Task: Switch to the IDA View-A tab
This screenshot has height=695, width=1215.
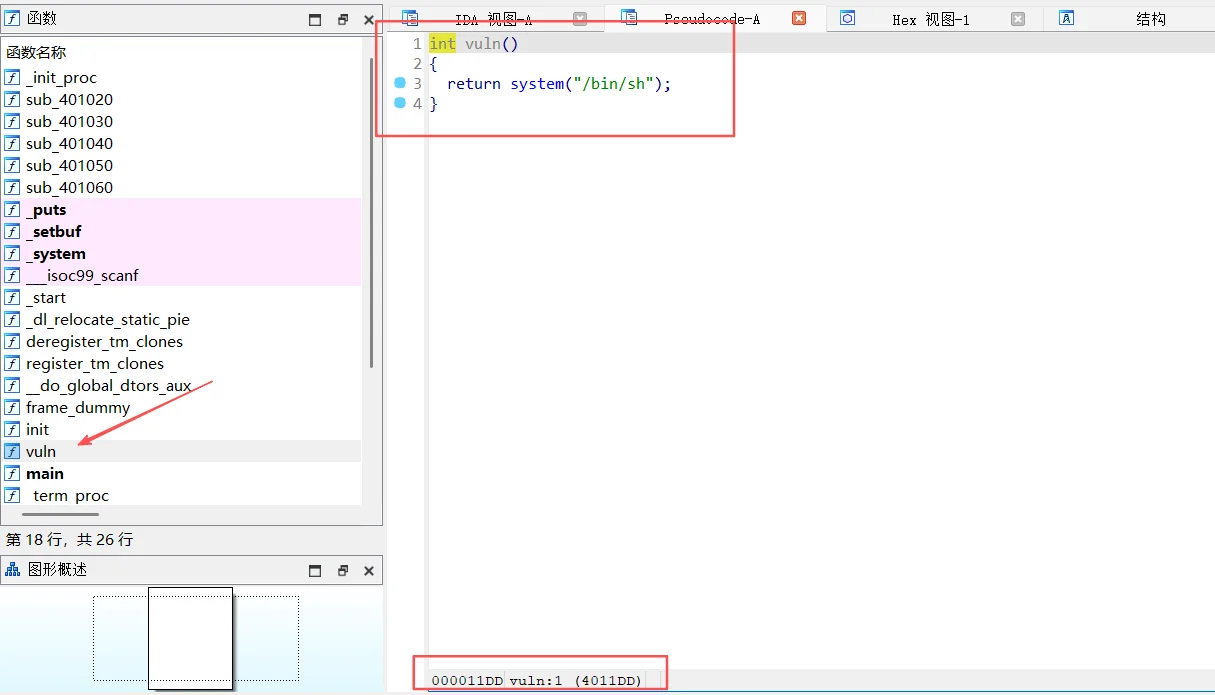Action: tap(493, 19)
